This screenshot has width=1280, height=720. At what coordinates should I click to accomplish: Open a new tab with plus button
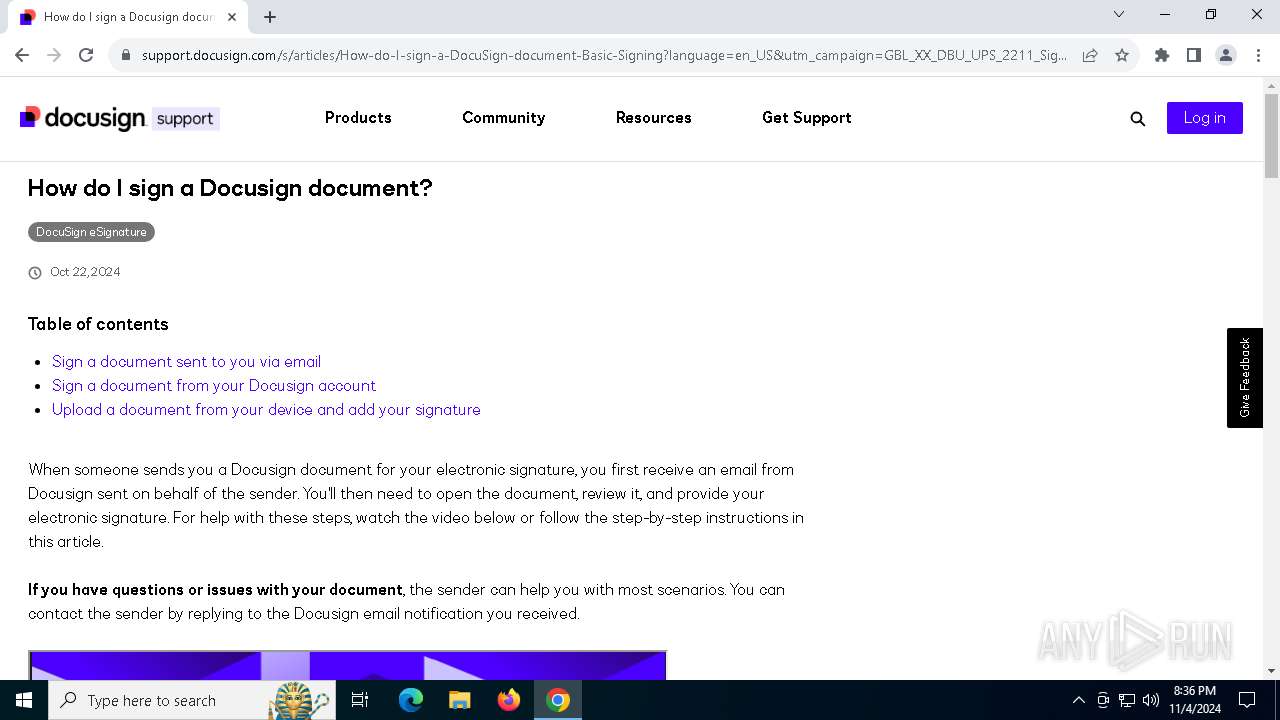[x=270, y=16]
